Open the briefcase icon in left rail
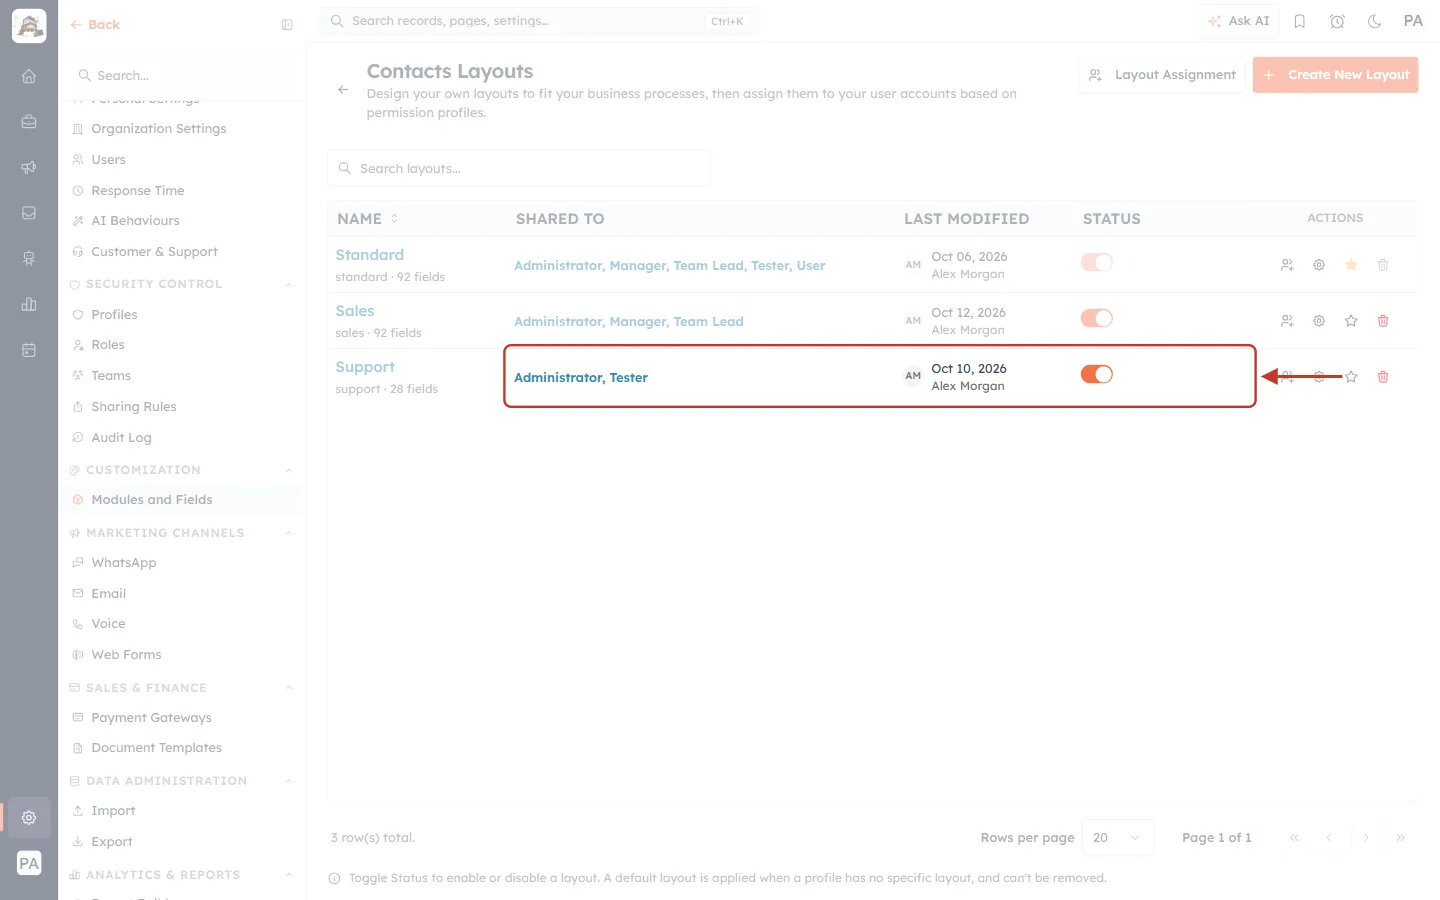This screenshot has width=1440, height=900. pyautogui.click(x=29, y=122)
